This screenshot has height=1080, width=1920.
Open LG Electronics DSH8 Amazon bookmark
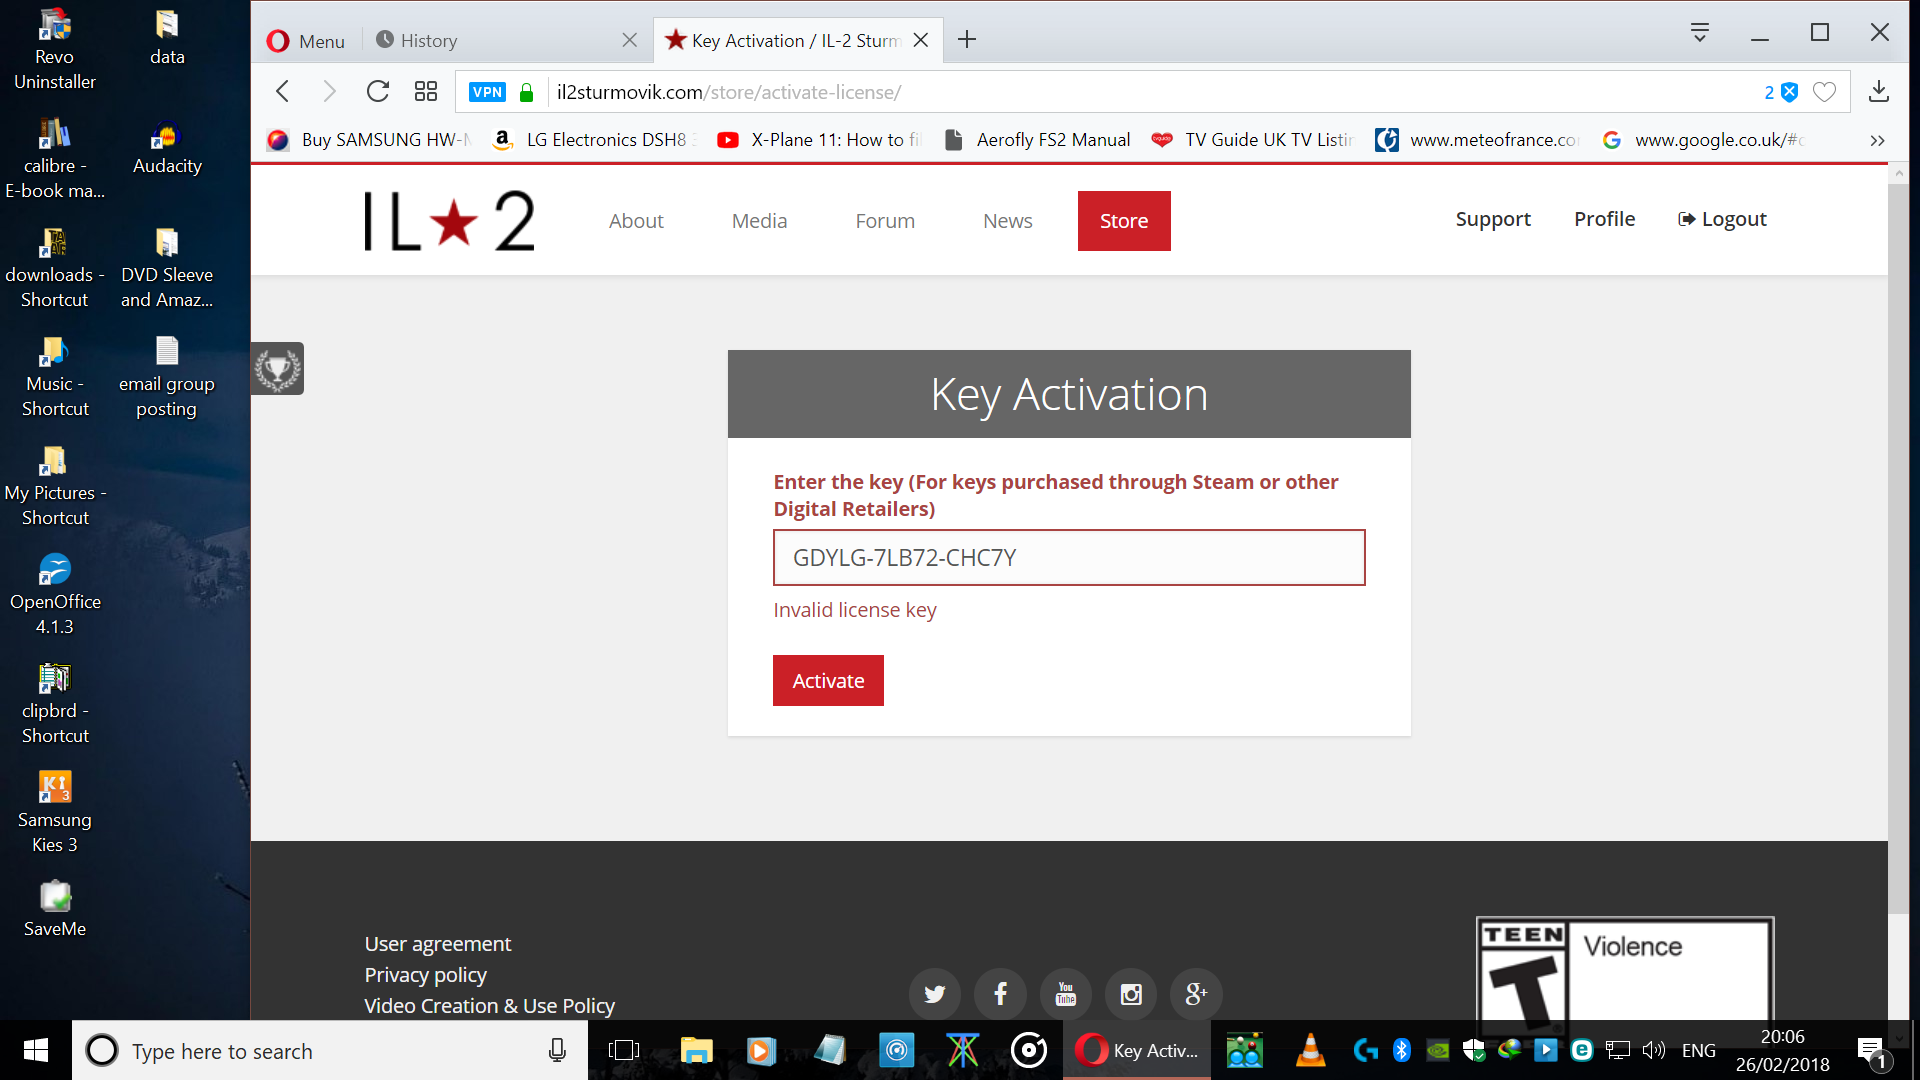pos(595,140)
